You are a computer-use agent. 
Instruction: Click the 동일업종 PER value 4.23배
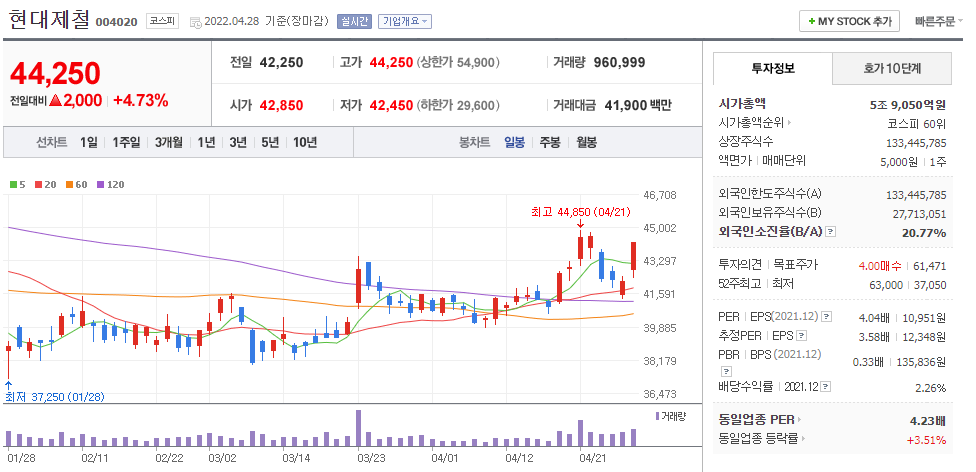click(x=927, y=420)
